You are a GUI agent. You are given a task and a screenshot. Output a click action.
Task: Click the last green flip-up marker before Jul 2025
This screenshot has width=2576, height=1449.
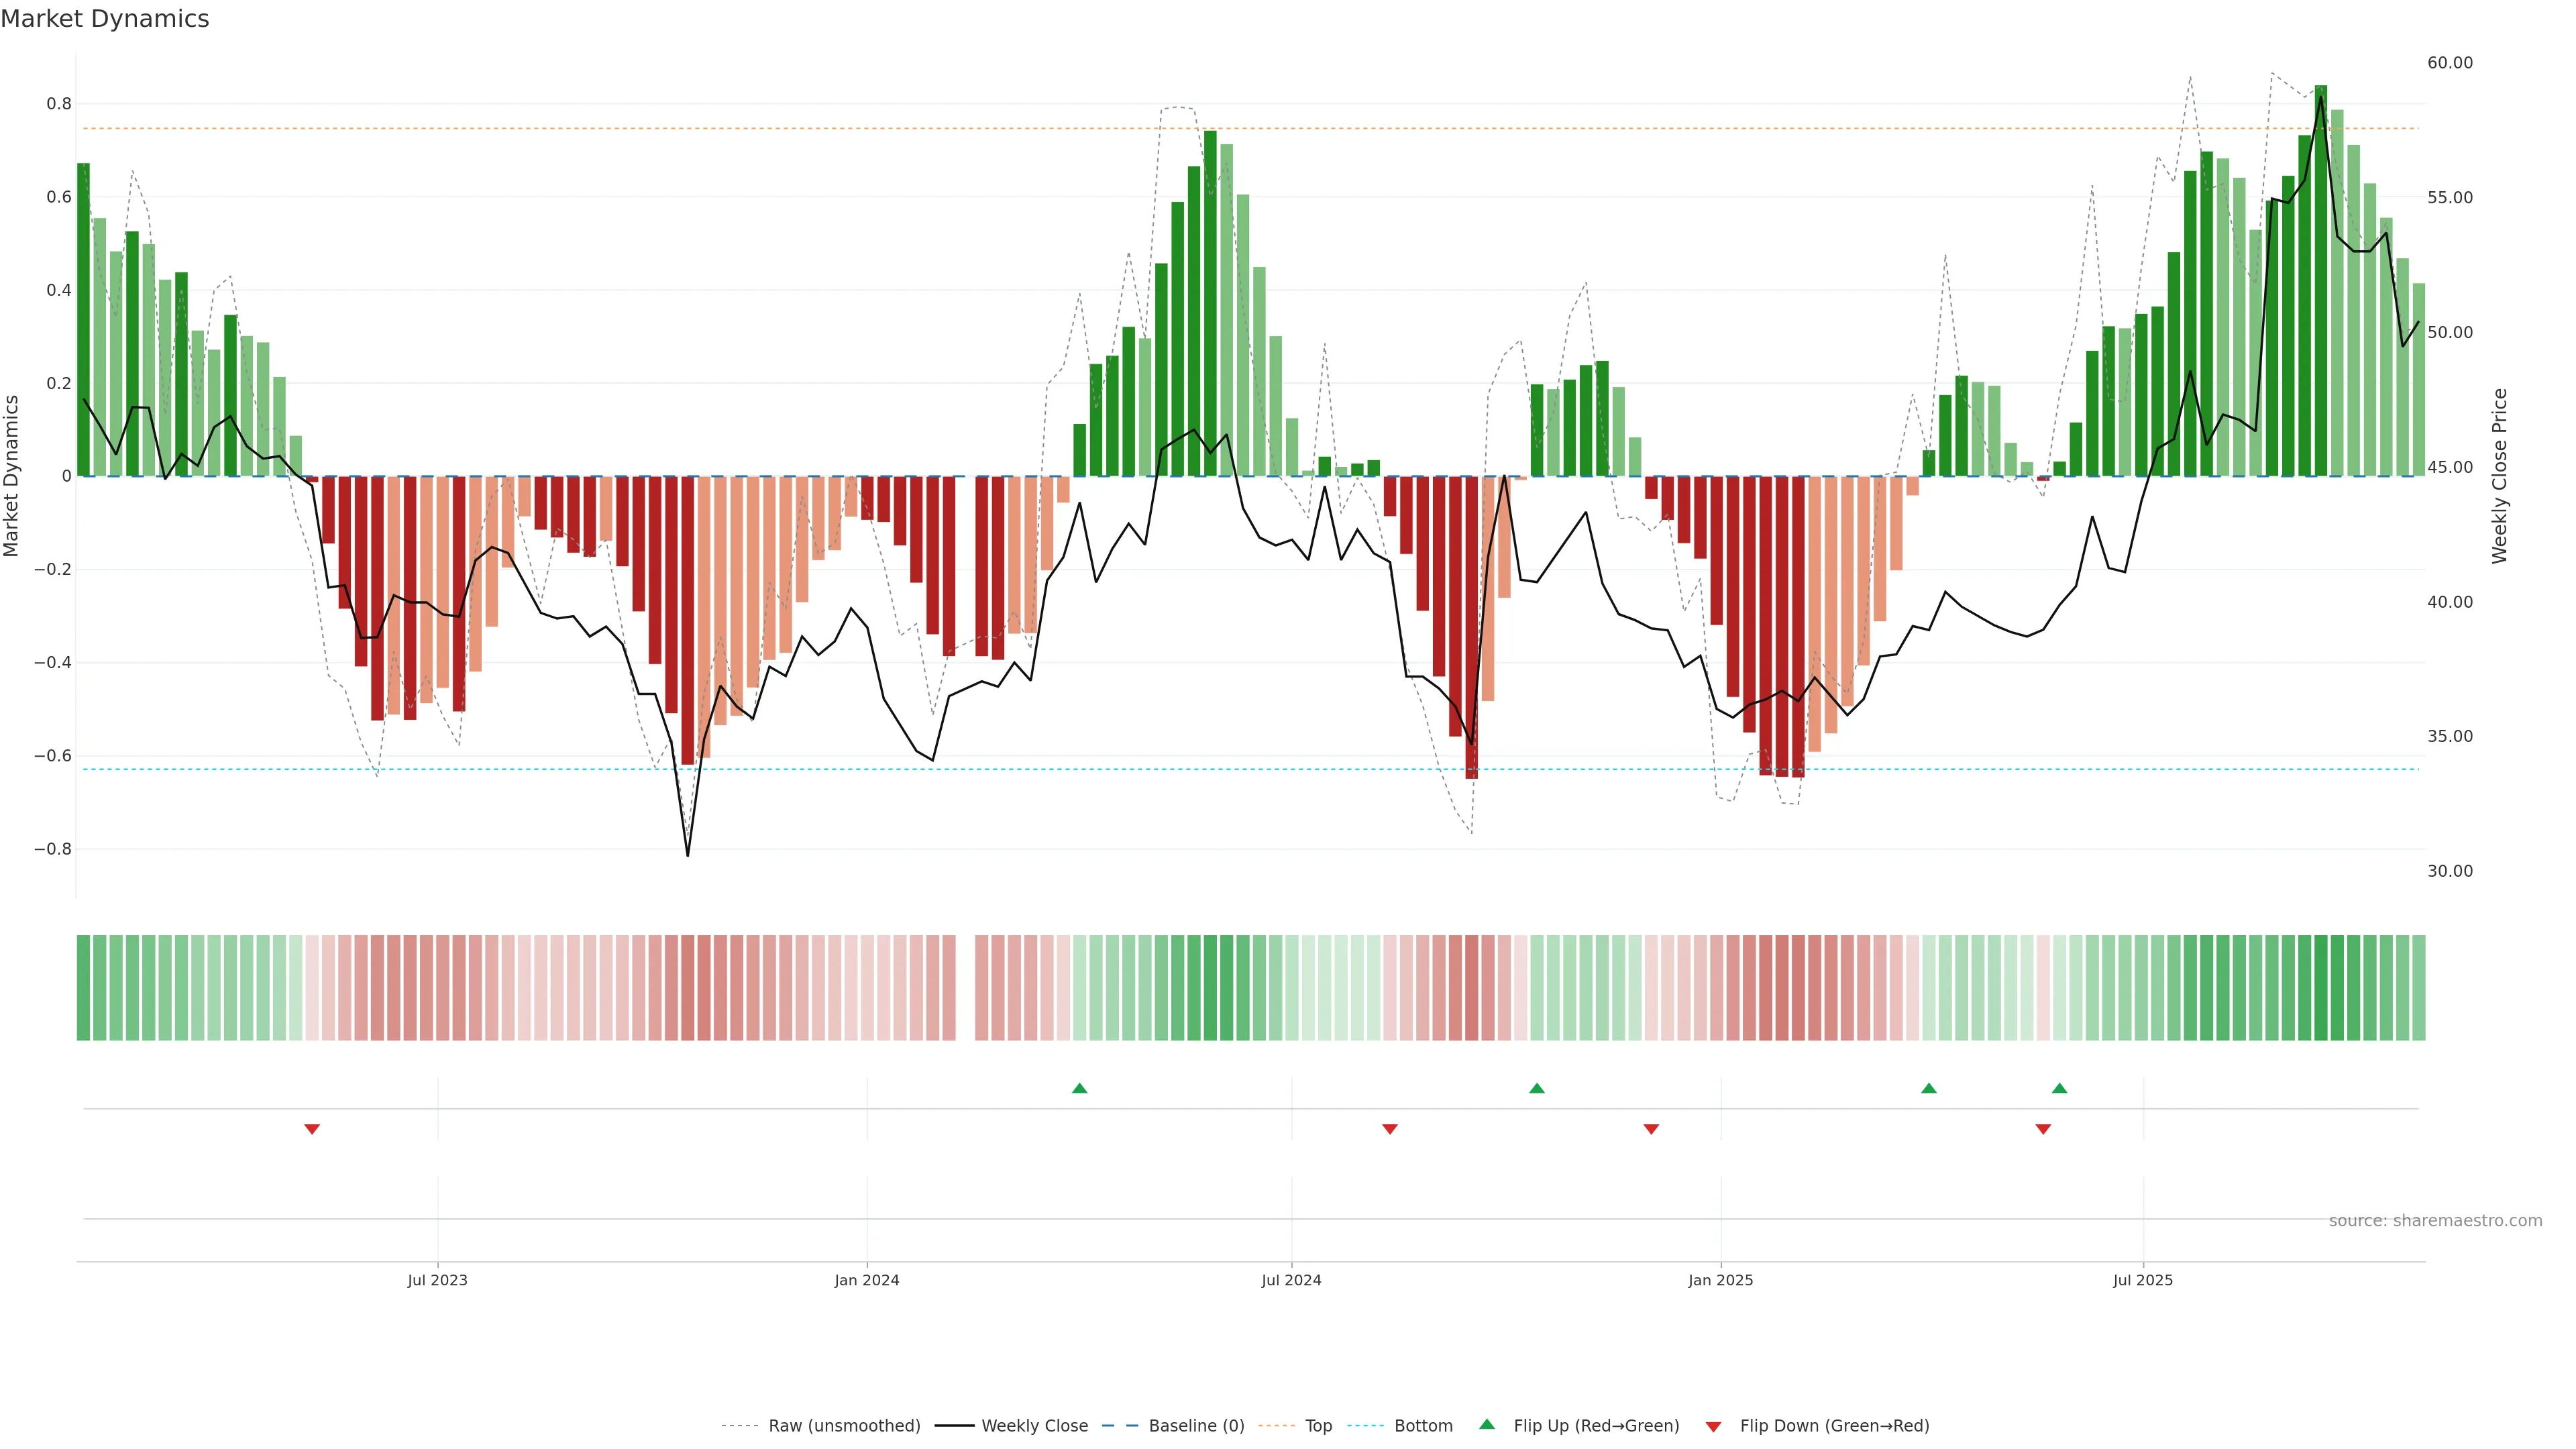point(2059,1088)
